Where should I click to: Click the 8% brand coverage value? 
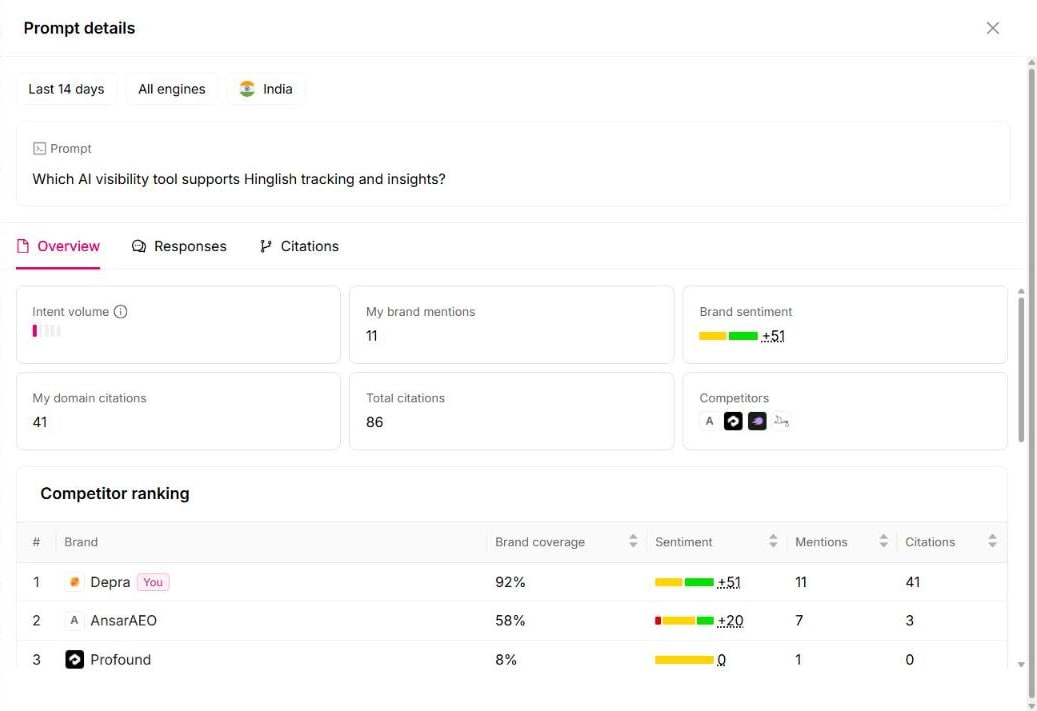pos(506,659)
